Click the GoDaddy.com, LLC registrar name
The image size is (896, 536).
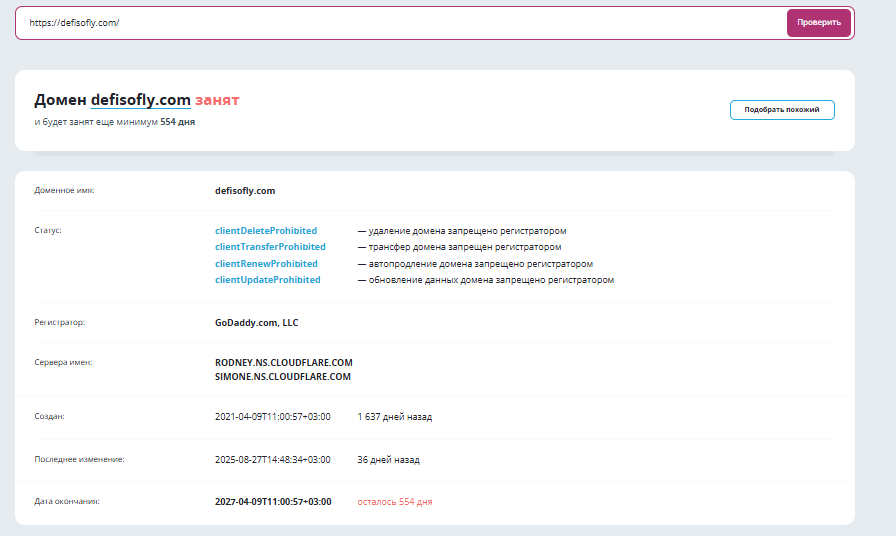(x=256, y=323)
